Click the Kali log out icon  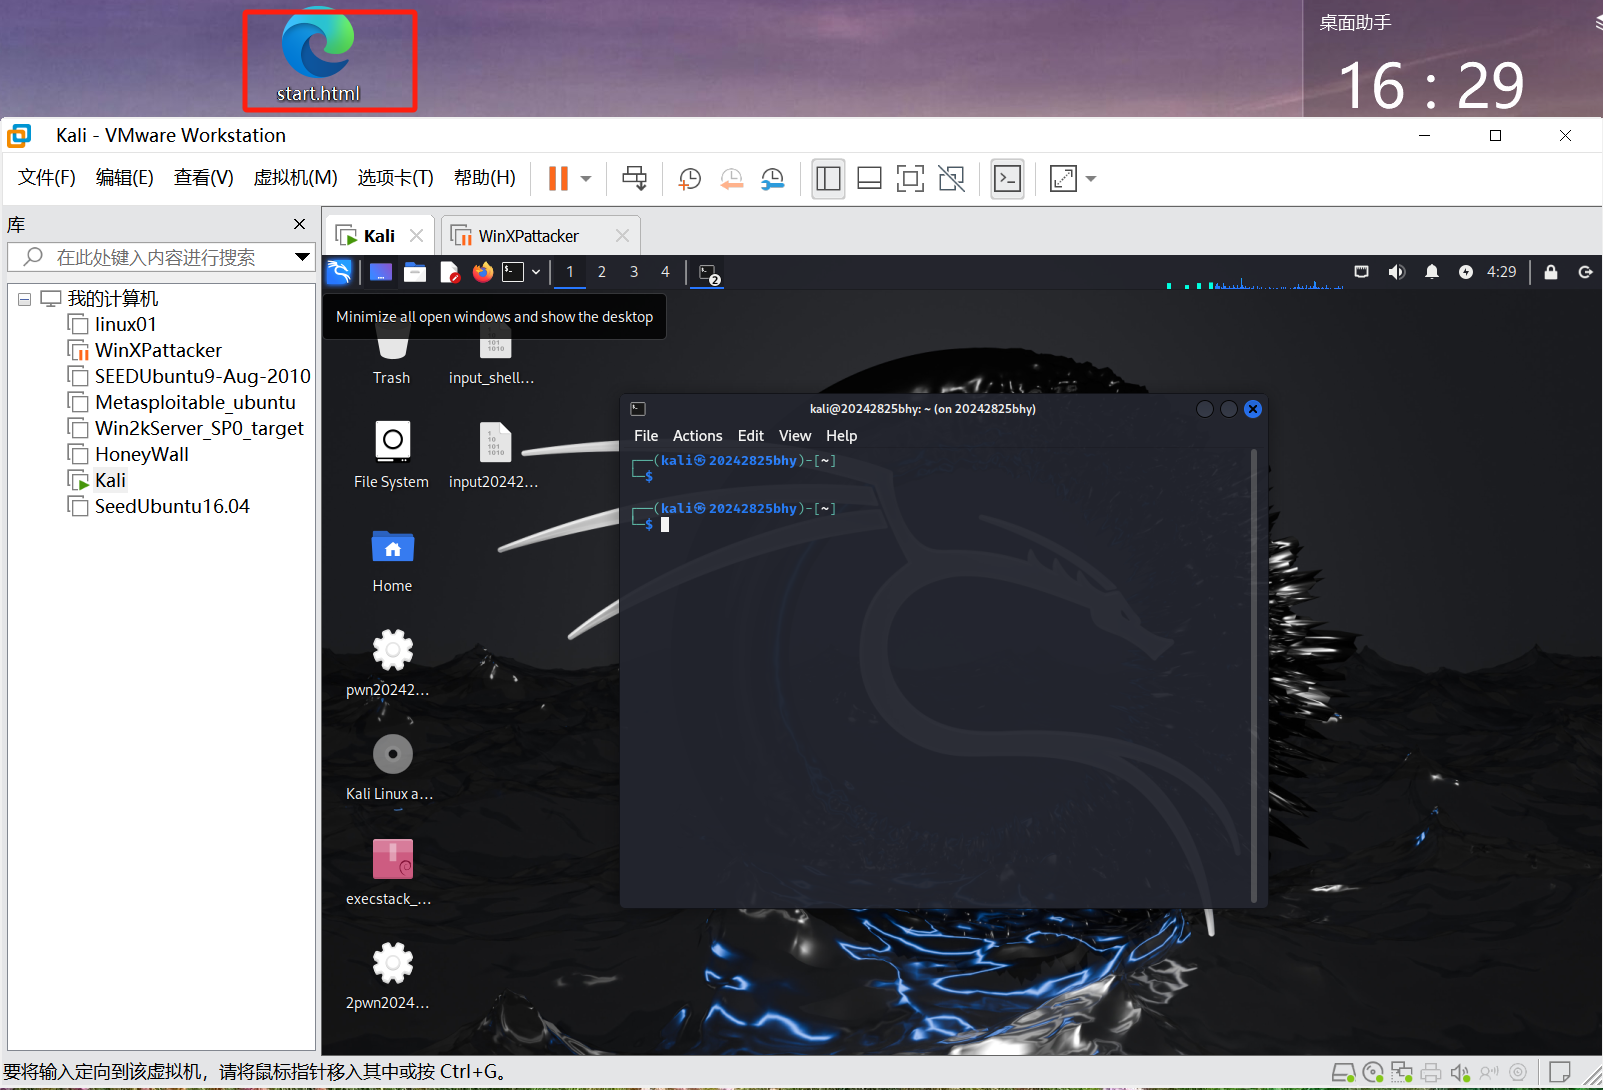click(1585, 272)
